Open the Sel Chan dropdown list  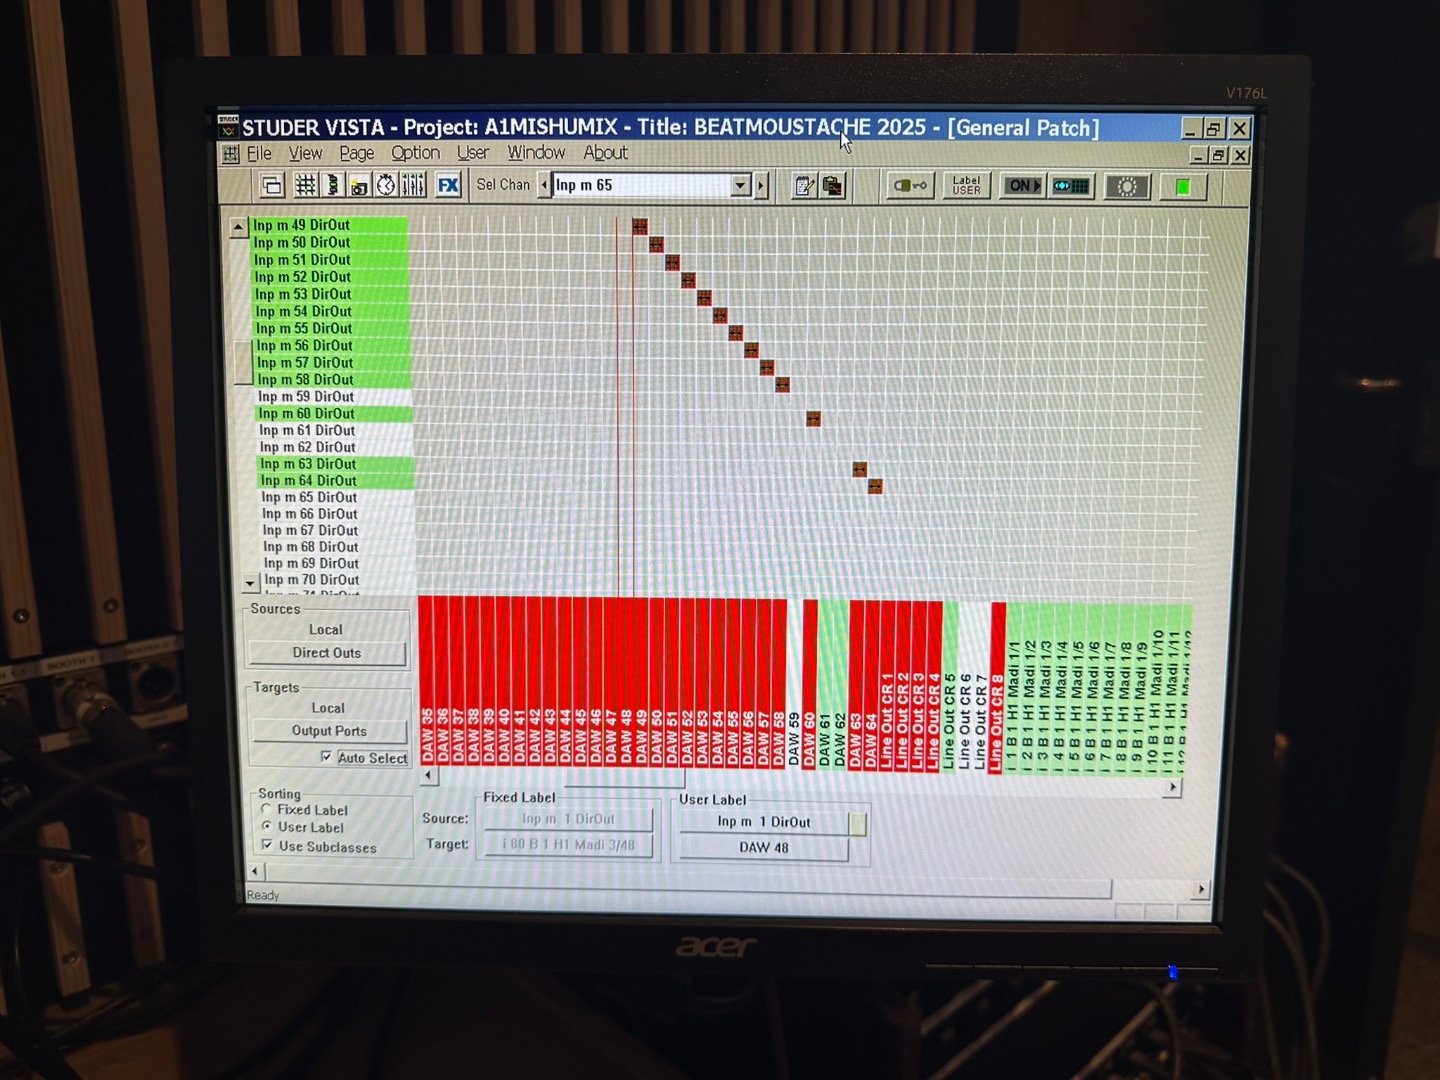tap(740, 185)
